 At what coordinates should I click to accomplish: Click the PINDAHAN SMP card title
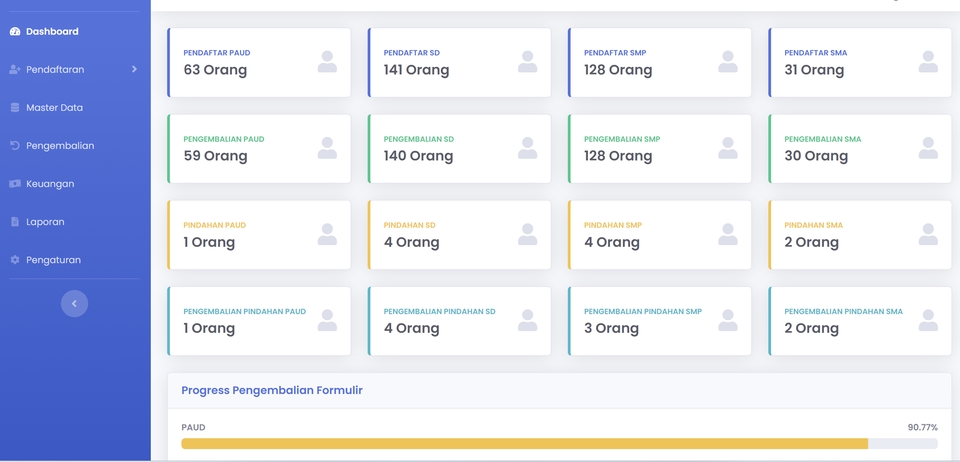pos(613,225)
